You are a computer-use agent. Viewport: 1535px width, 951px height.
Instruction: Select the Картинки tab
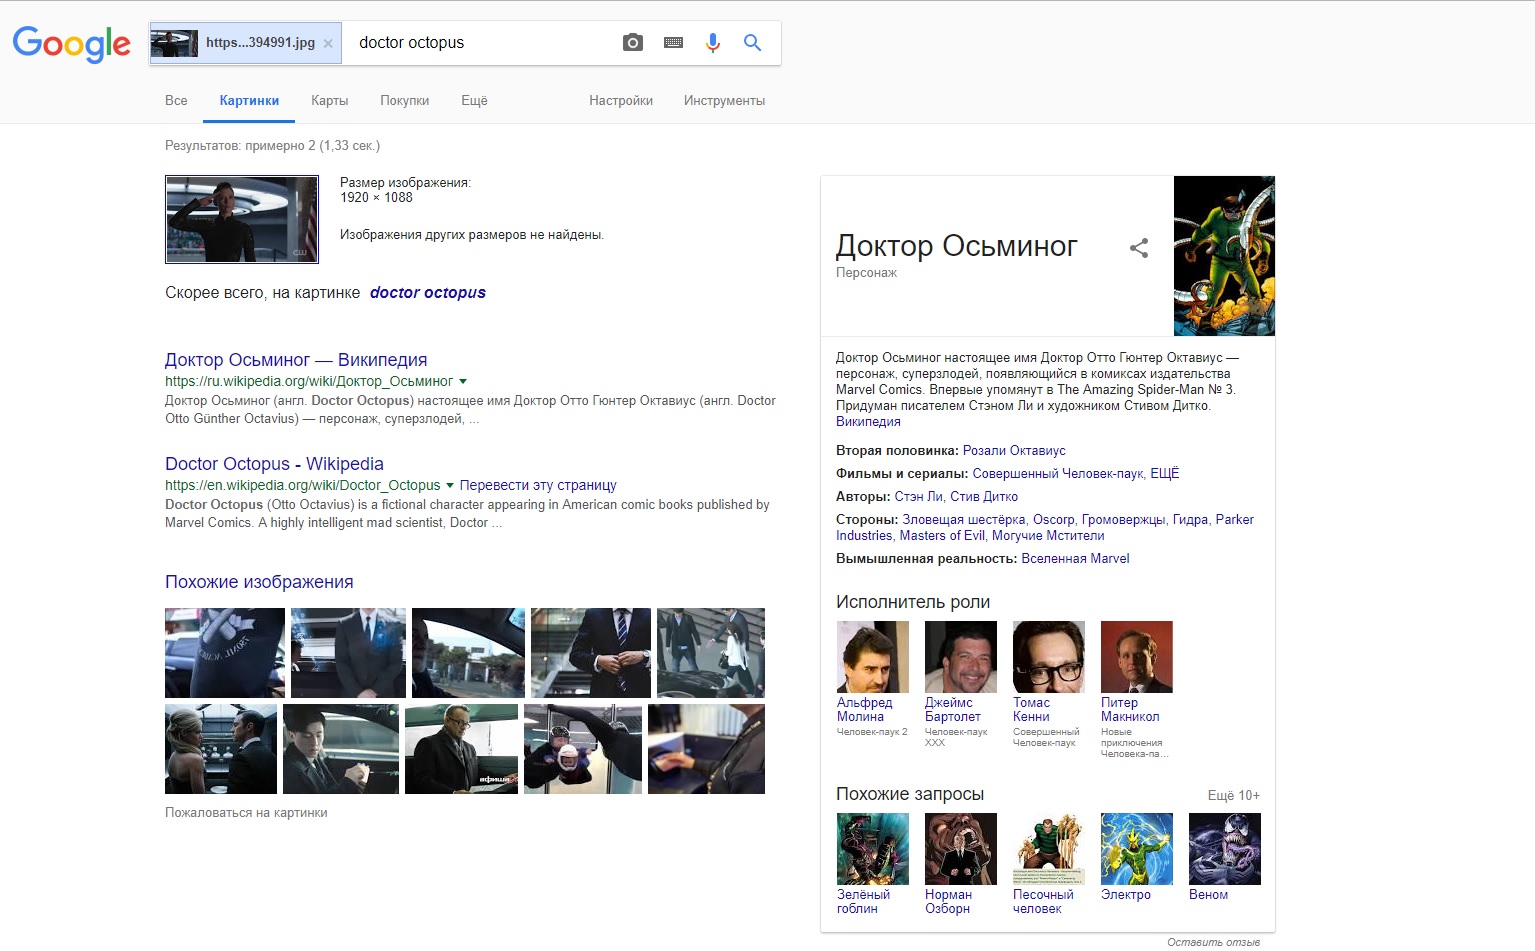click(x=249, y=100)
